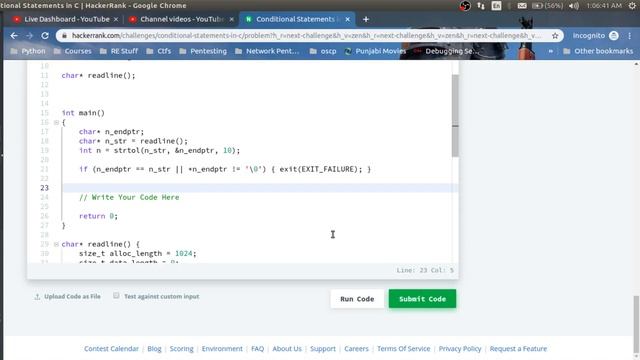Open the Other bookmarks folder
Viewport: 640px width, 360px height.
point(598,51)
